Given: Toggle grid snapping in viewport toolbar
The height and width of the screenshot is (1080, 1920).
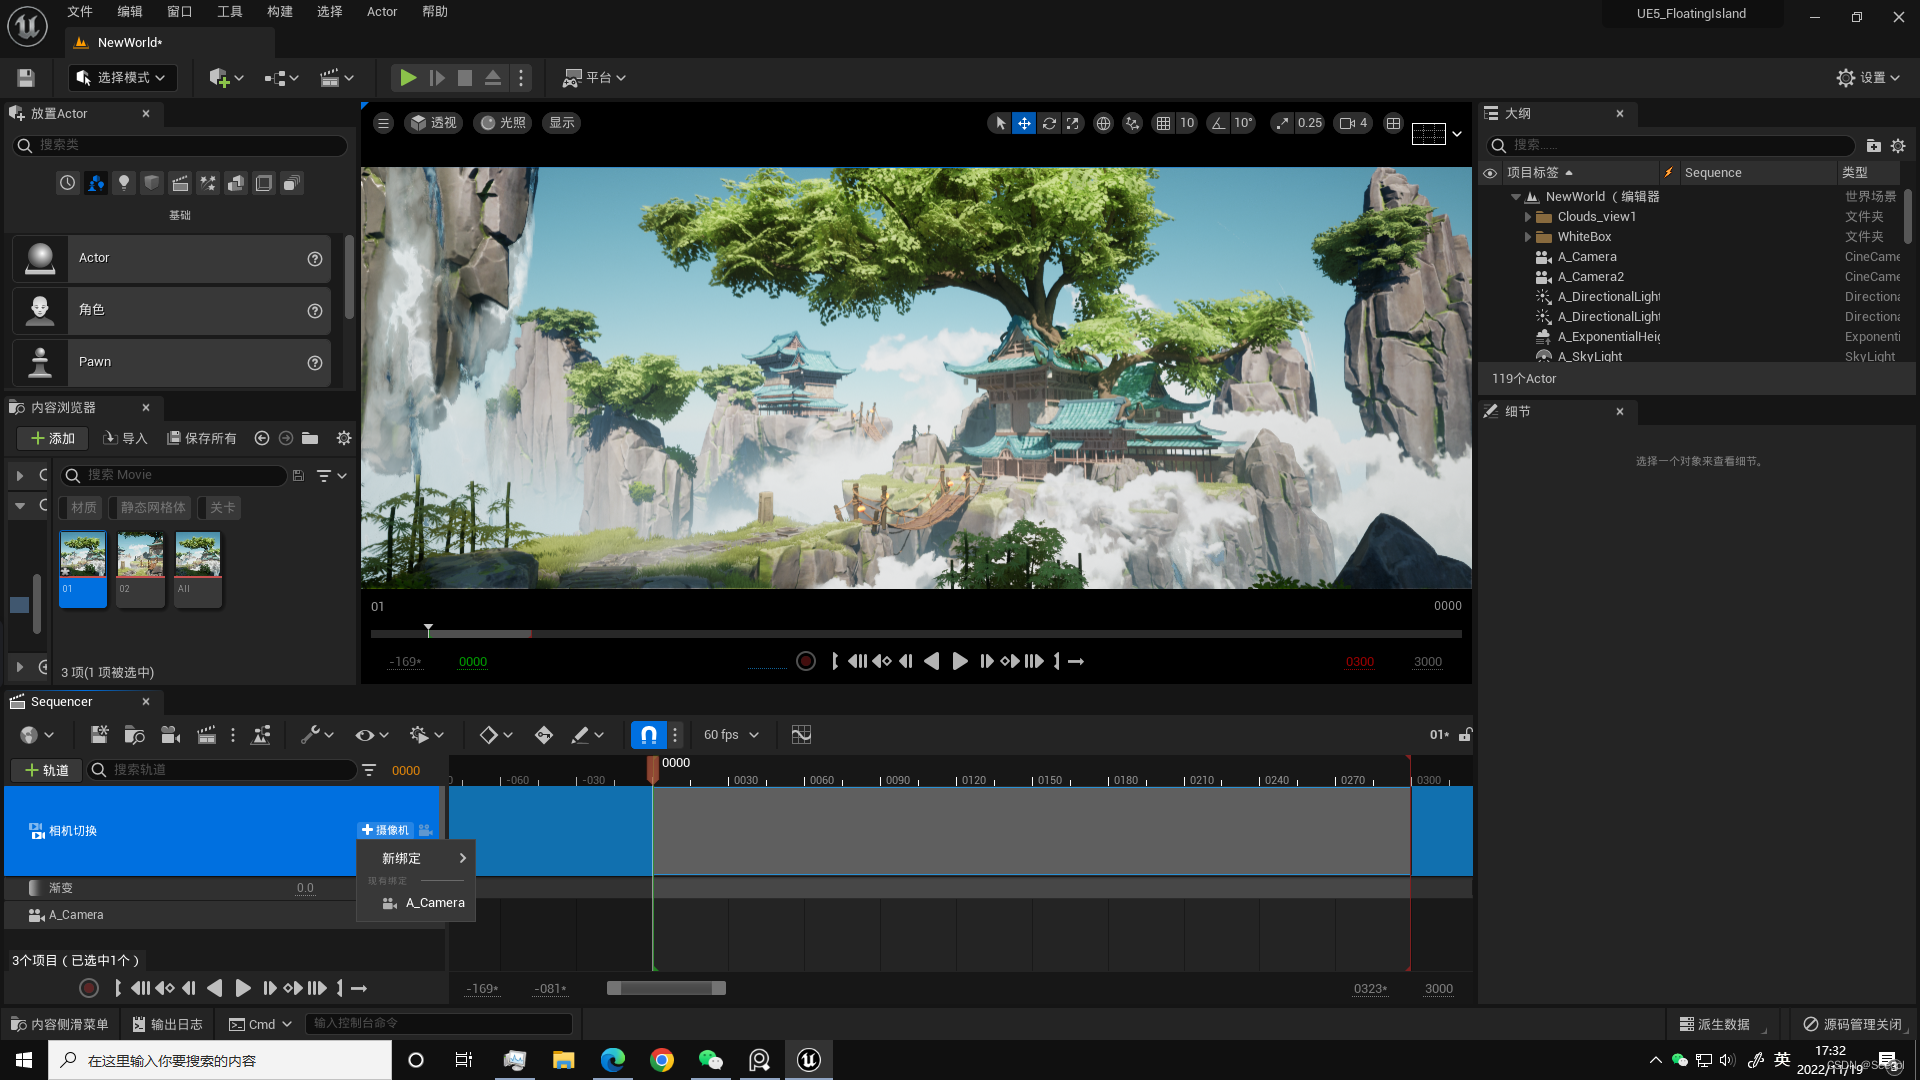Looking at the screenshot, I should [x=1163, y=123].
